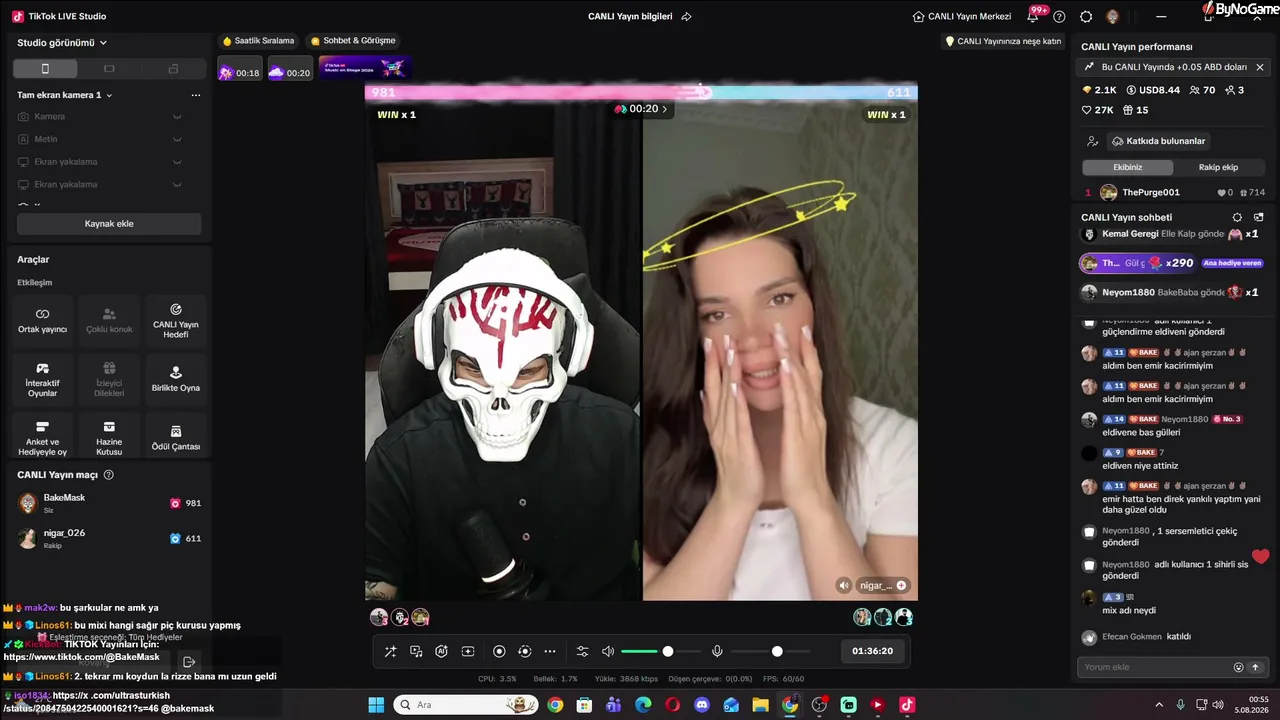Open more options in the control bar

click(550, 651)
